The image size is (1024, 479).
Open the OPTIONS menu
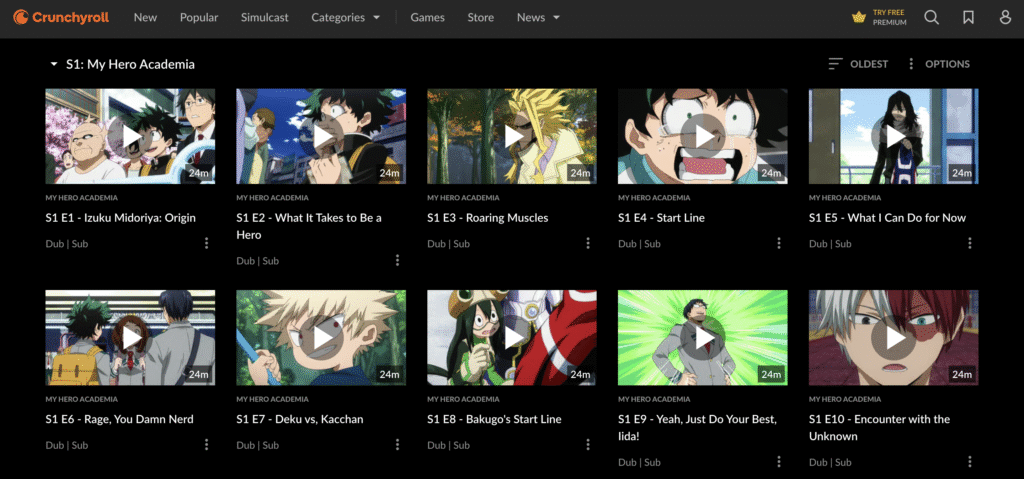[938, 64]
